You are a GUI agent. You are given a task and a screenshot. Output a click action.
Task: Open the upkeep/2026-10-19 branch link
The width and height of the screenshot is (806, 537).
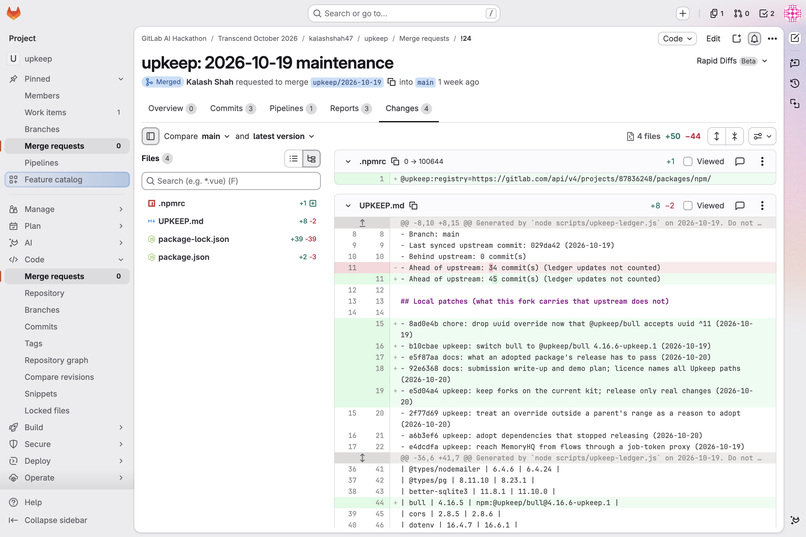coord(347,82)
